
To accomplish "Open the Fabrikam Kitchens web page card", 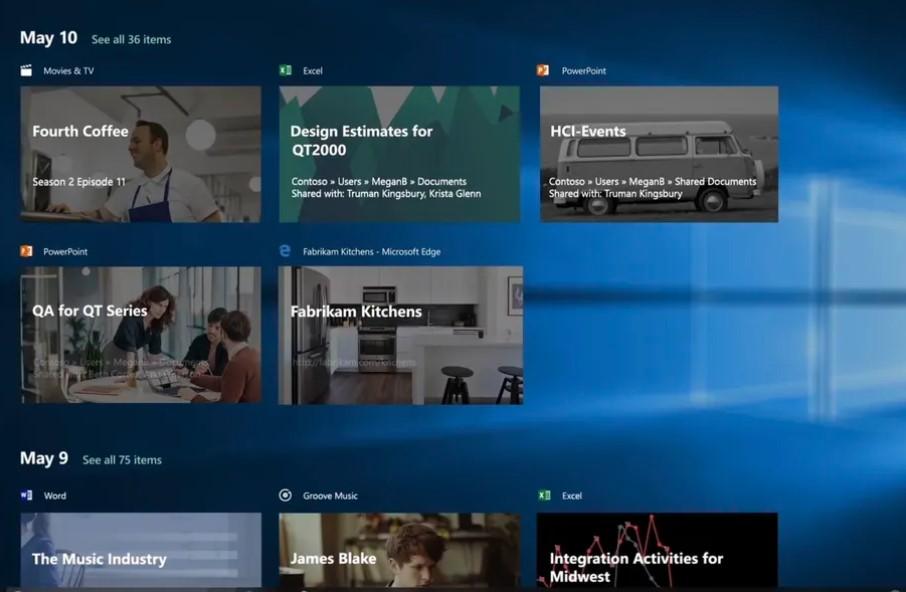I will (x=401, y=335).
